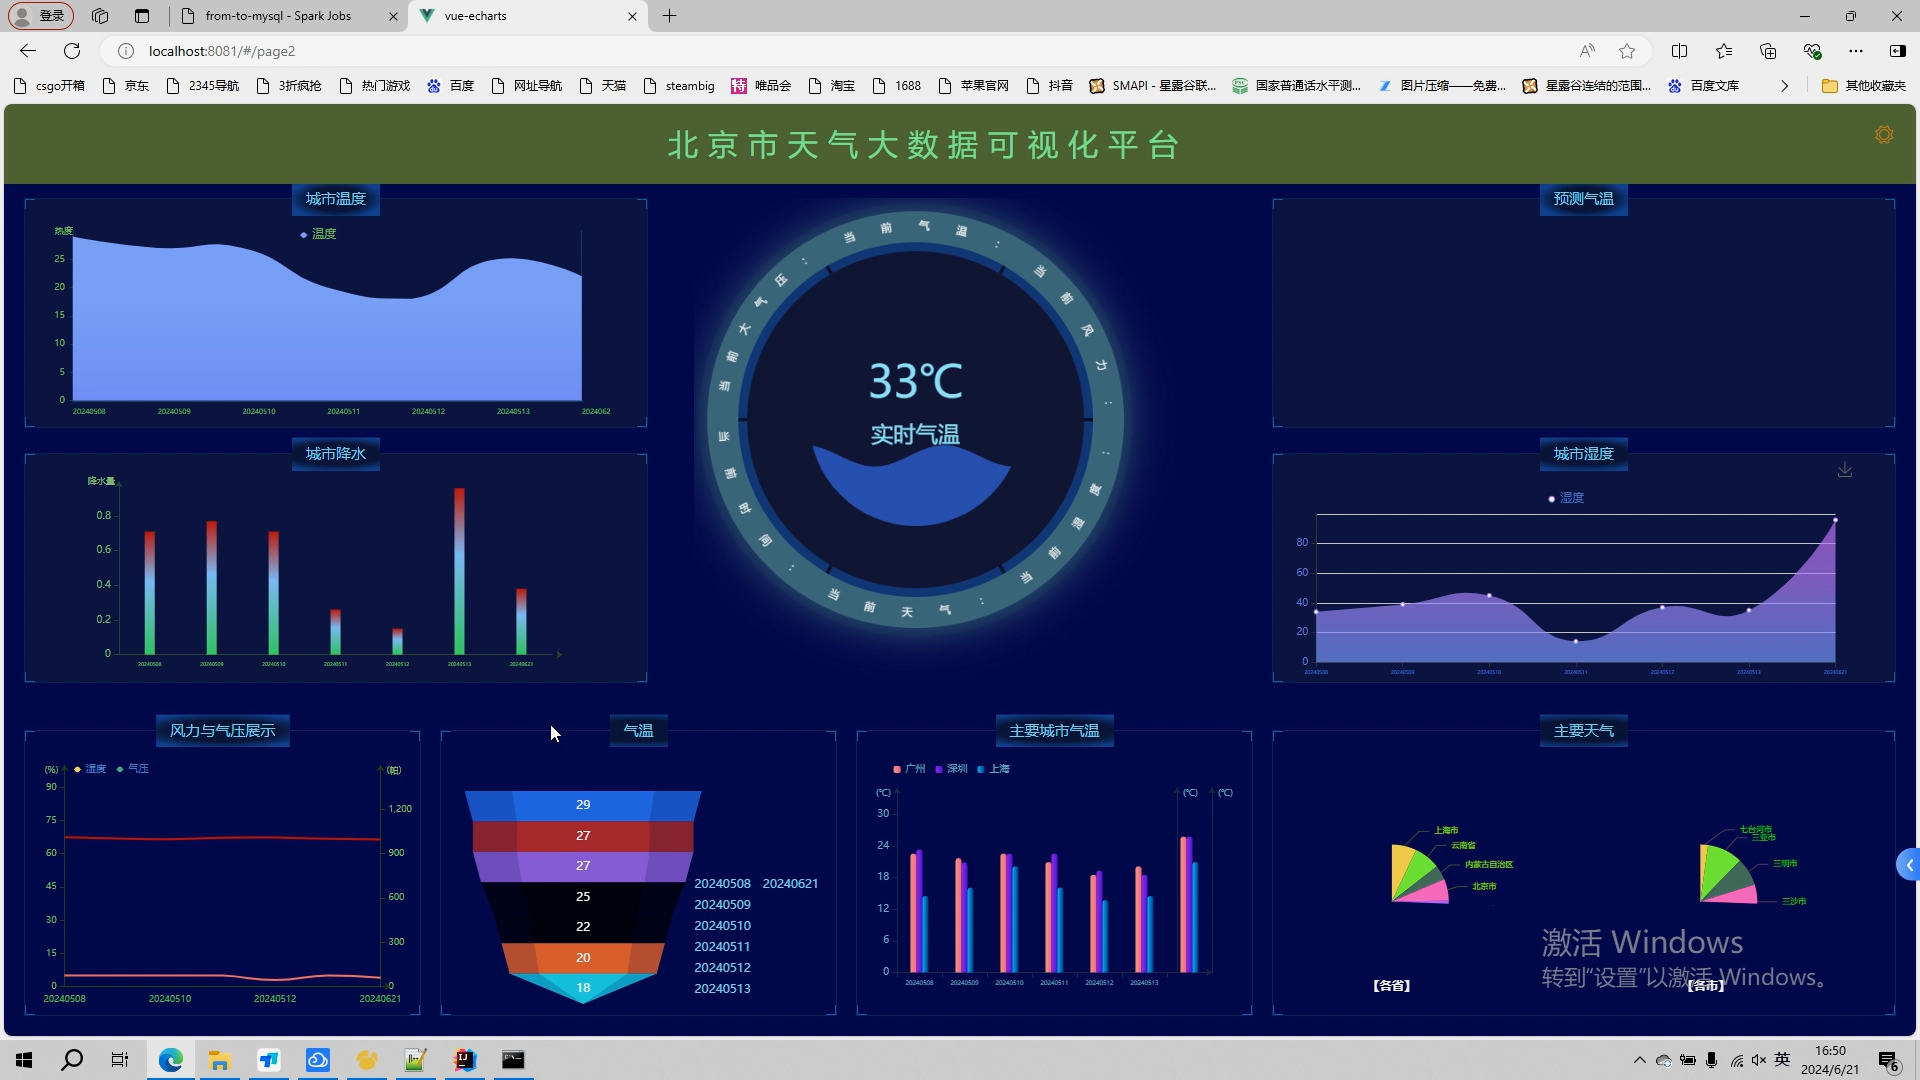Open the browser settings and more menu

(1856, 51)
